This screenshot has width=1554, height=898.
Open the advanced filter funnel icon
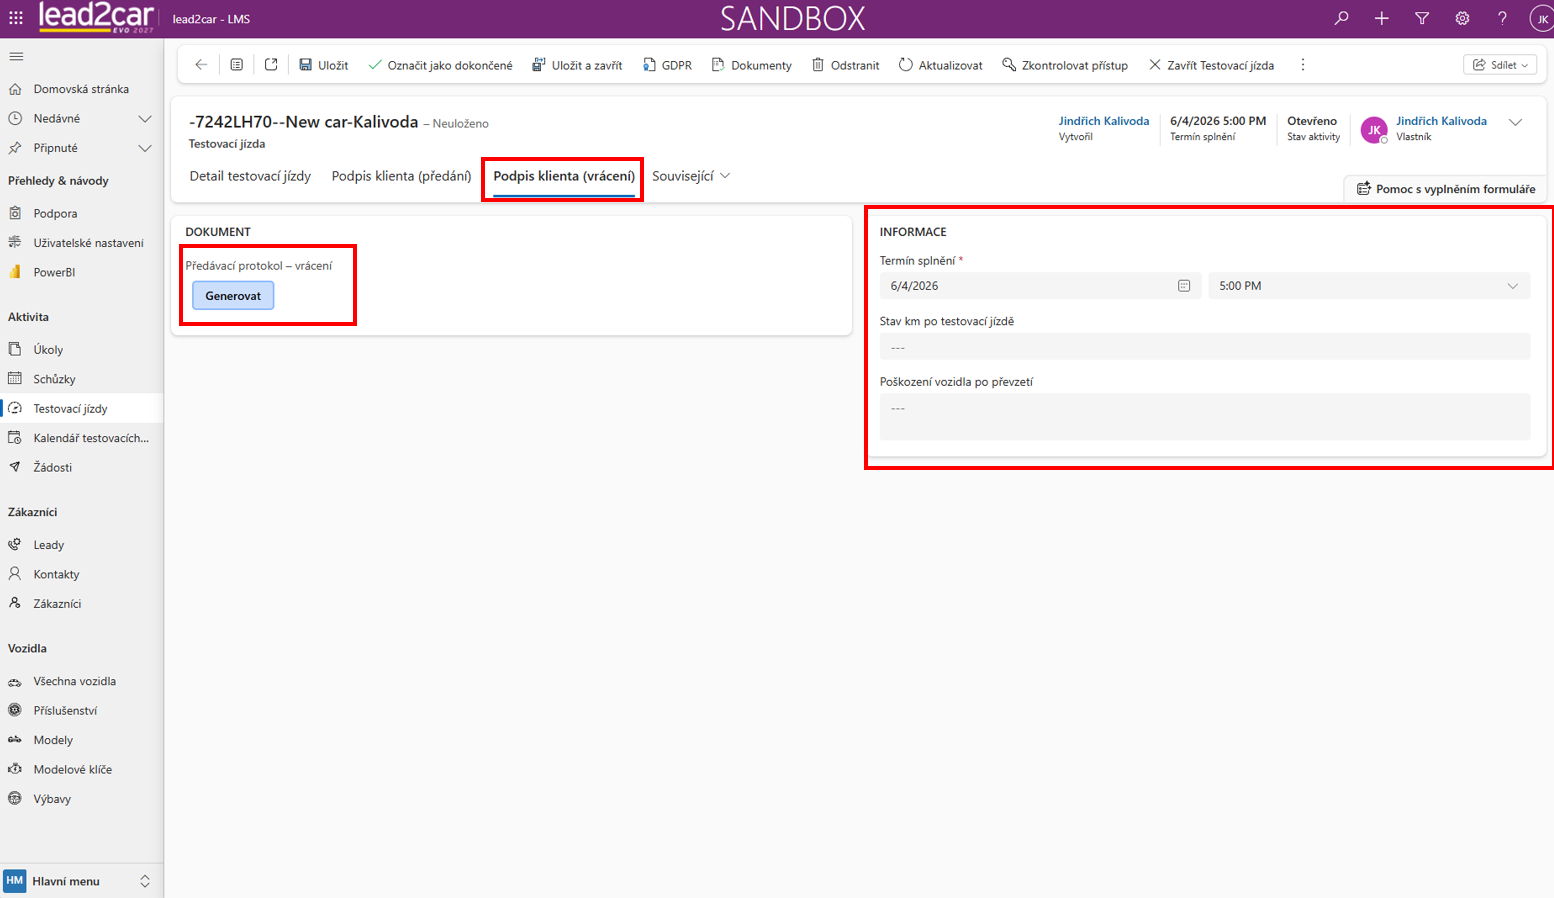pos(1422,18)
